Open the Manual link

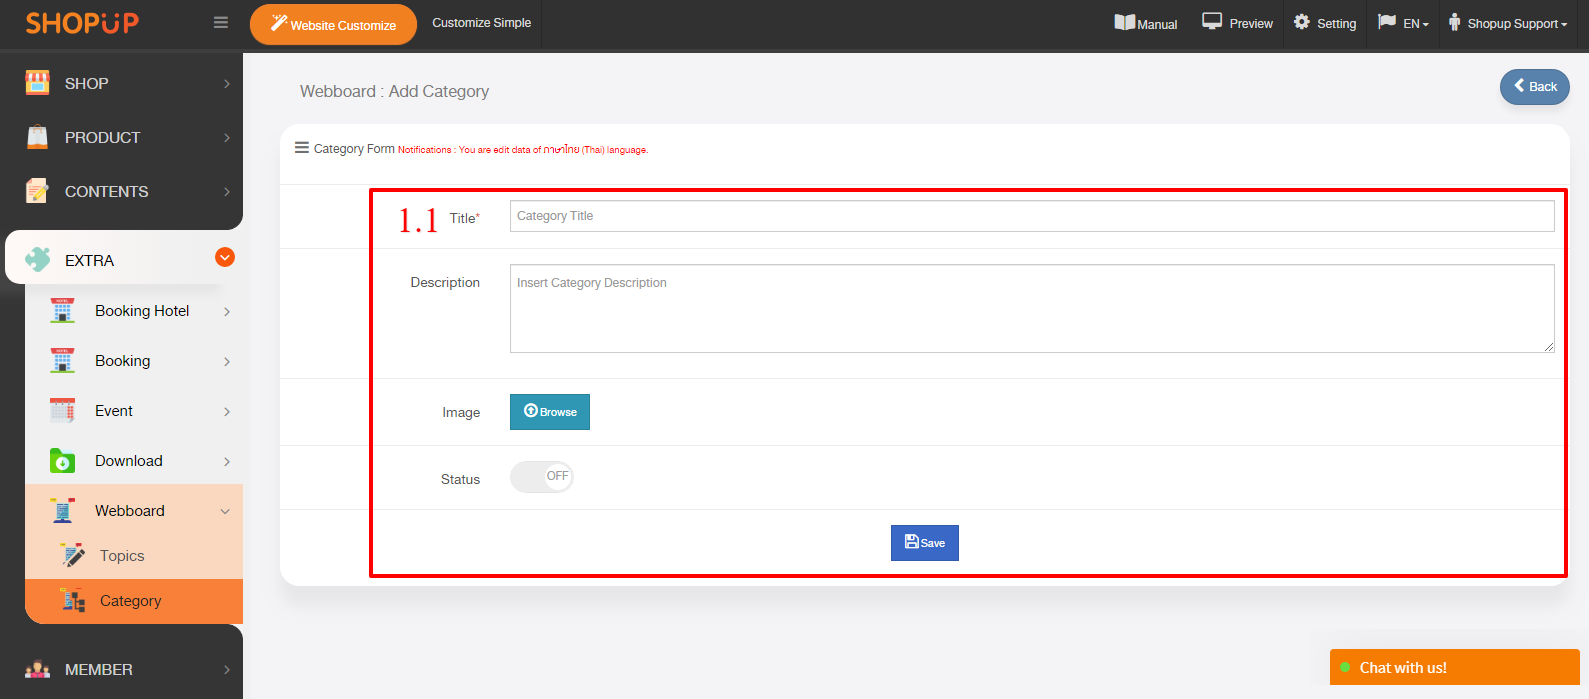pos(1146,23)
